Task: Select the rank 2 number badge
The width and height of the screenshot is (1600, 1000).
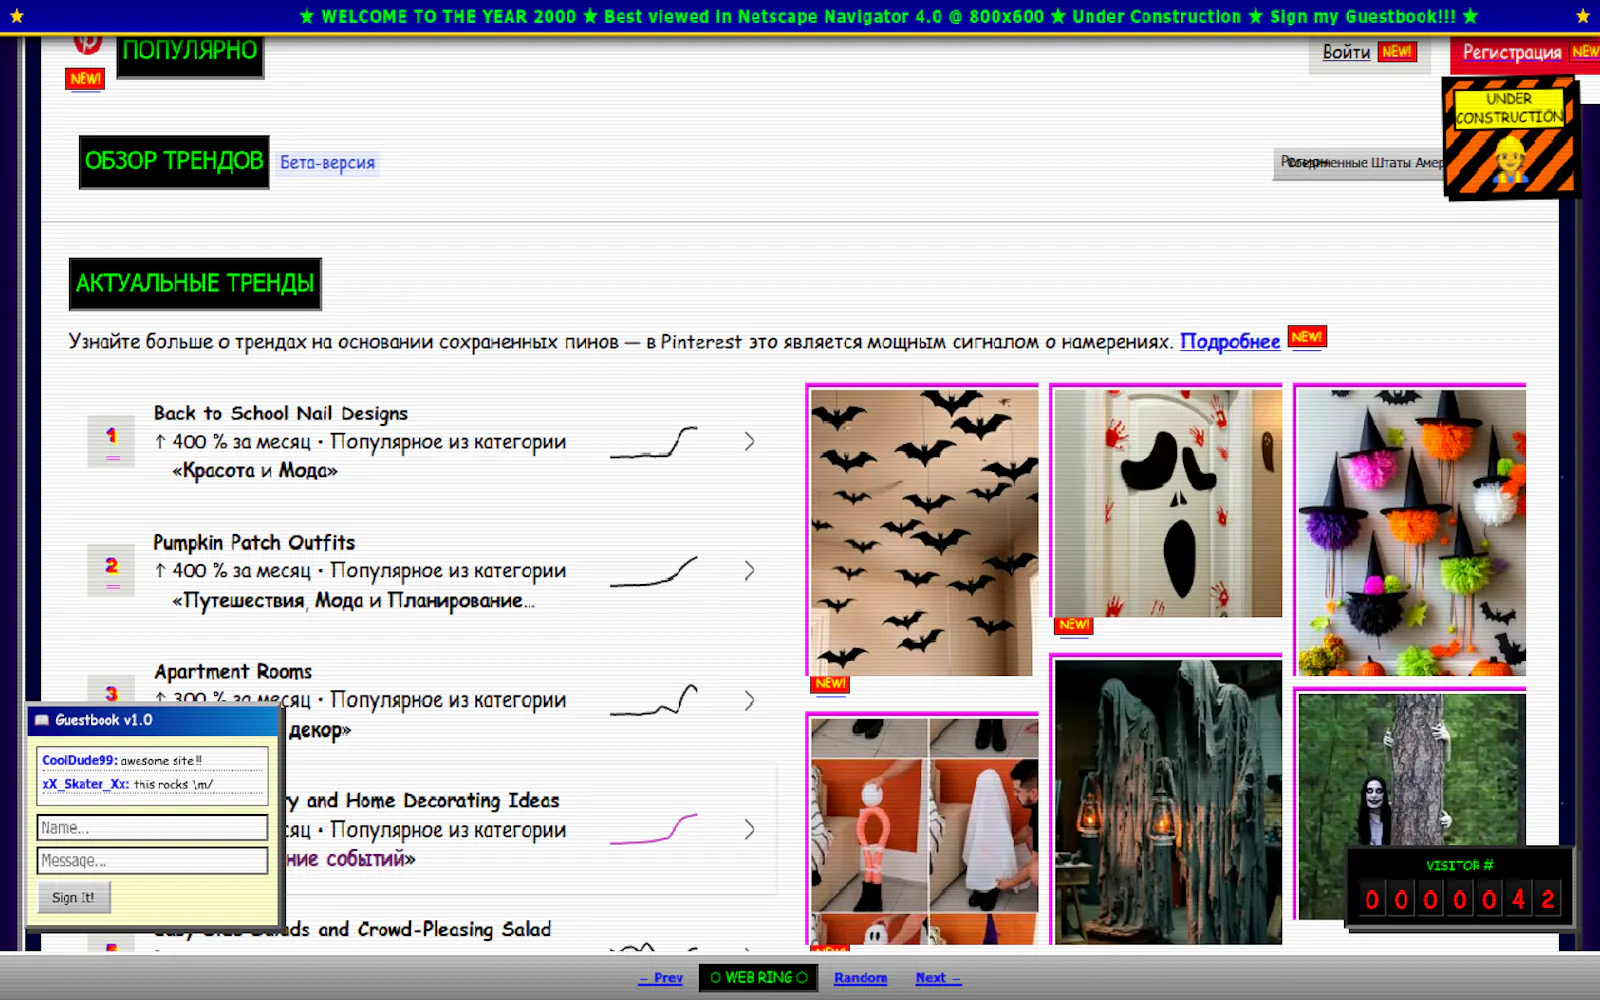Action: click(112, 571)
